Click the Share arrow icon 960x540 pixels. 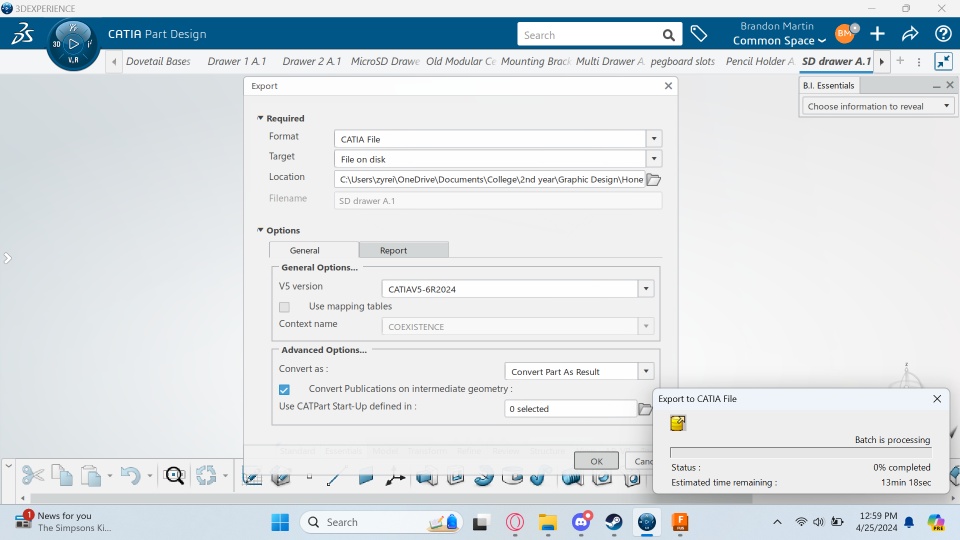pos(910,34)
